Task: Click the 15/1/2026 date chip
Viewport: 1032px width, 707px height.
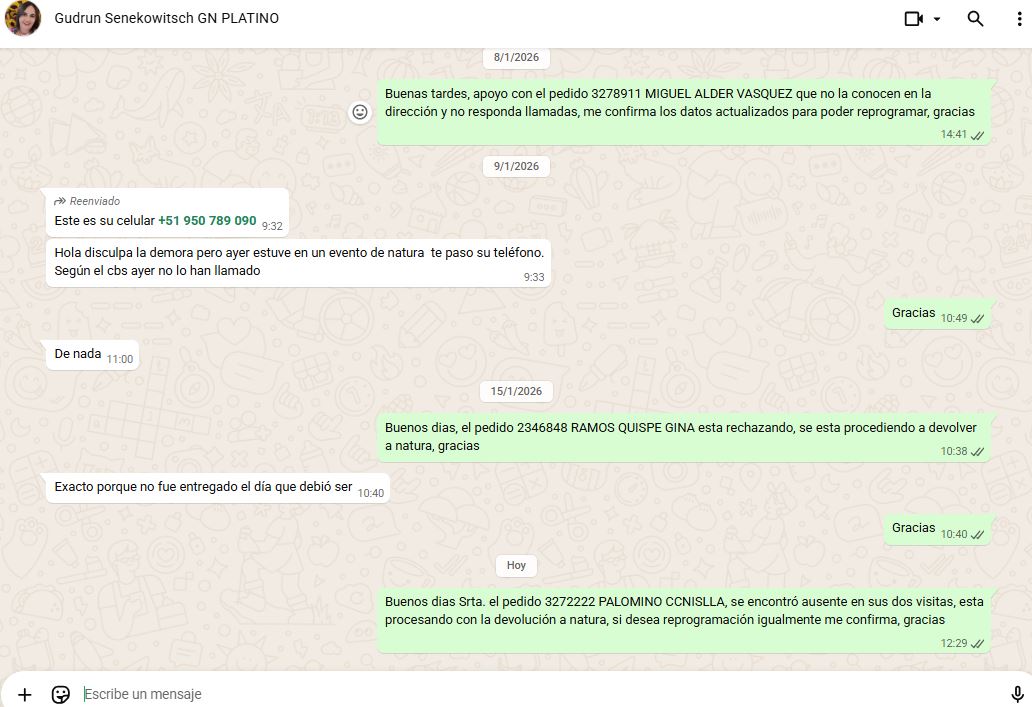Action: point(516,391)
